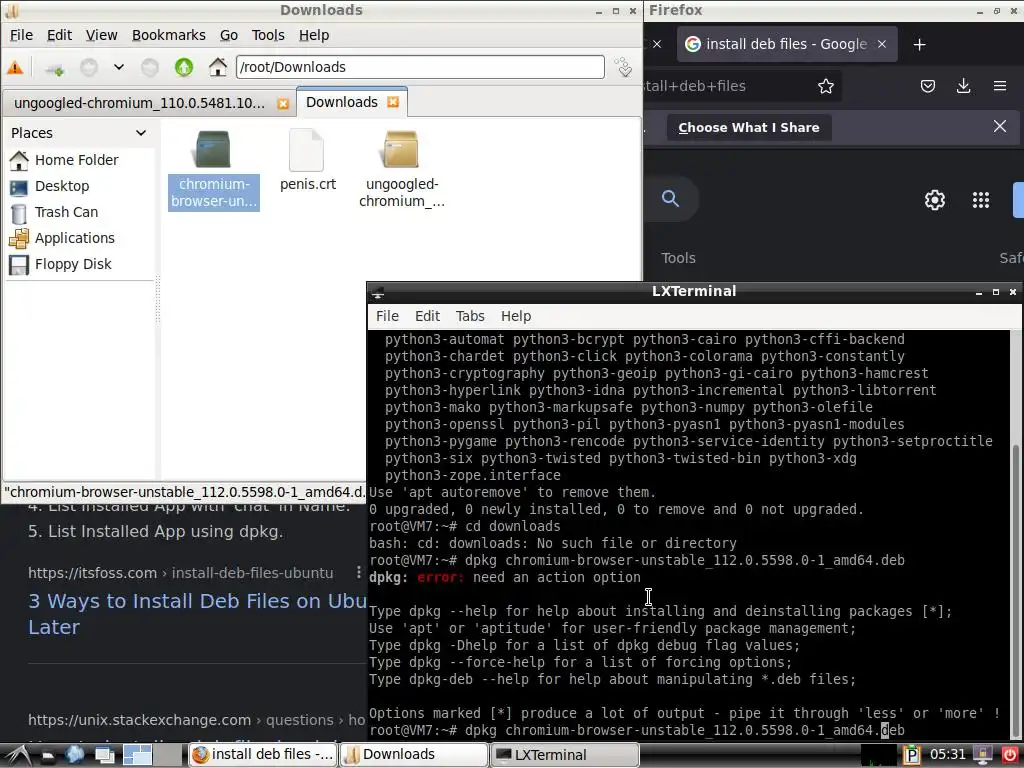The width and height of the screenshot is (1024, 768).
Task: Open the Tools menu in file manager
Action: [268, 35]
